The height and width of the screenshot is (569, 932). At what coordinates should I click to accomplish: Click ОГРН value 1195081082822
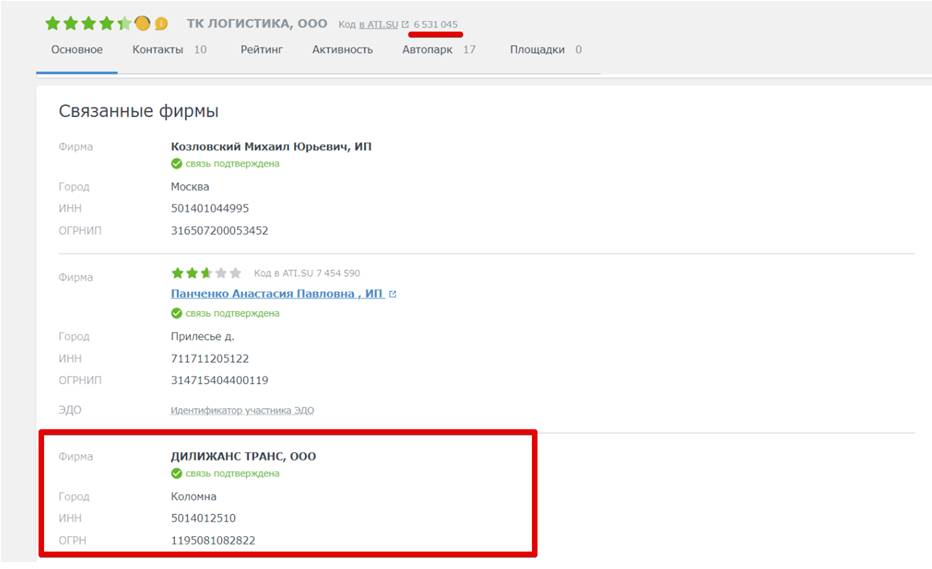tap(213, 540)
